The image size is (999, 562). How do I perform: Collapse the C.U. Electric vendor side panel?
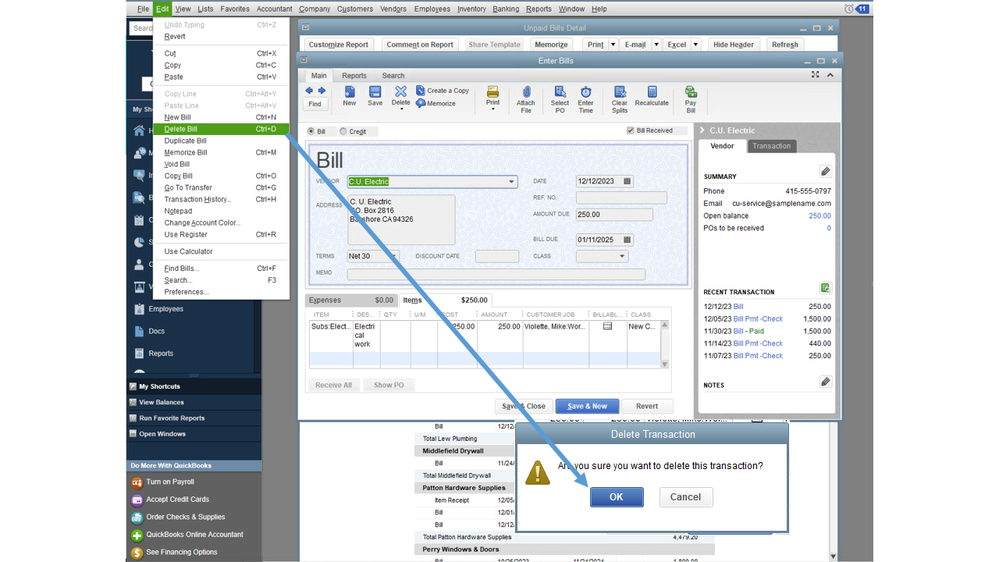(703, 131)
